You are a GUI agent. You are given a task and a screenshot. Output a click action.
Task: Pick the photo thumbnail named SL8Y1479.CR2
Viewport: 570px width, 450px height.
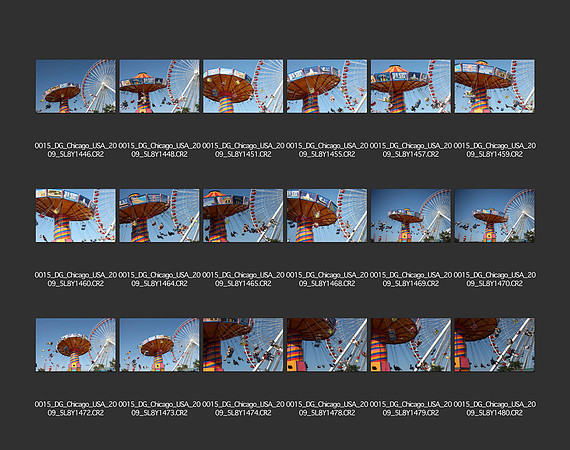tap(411, 345)
